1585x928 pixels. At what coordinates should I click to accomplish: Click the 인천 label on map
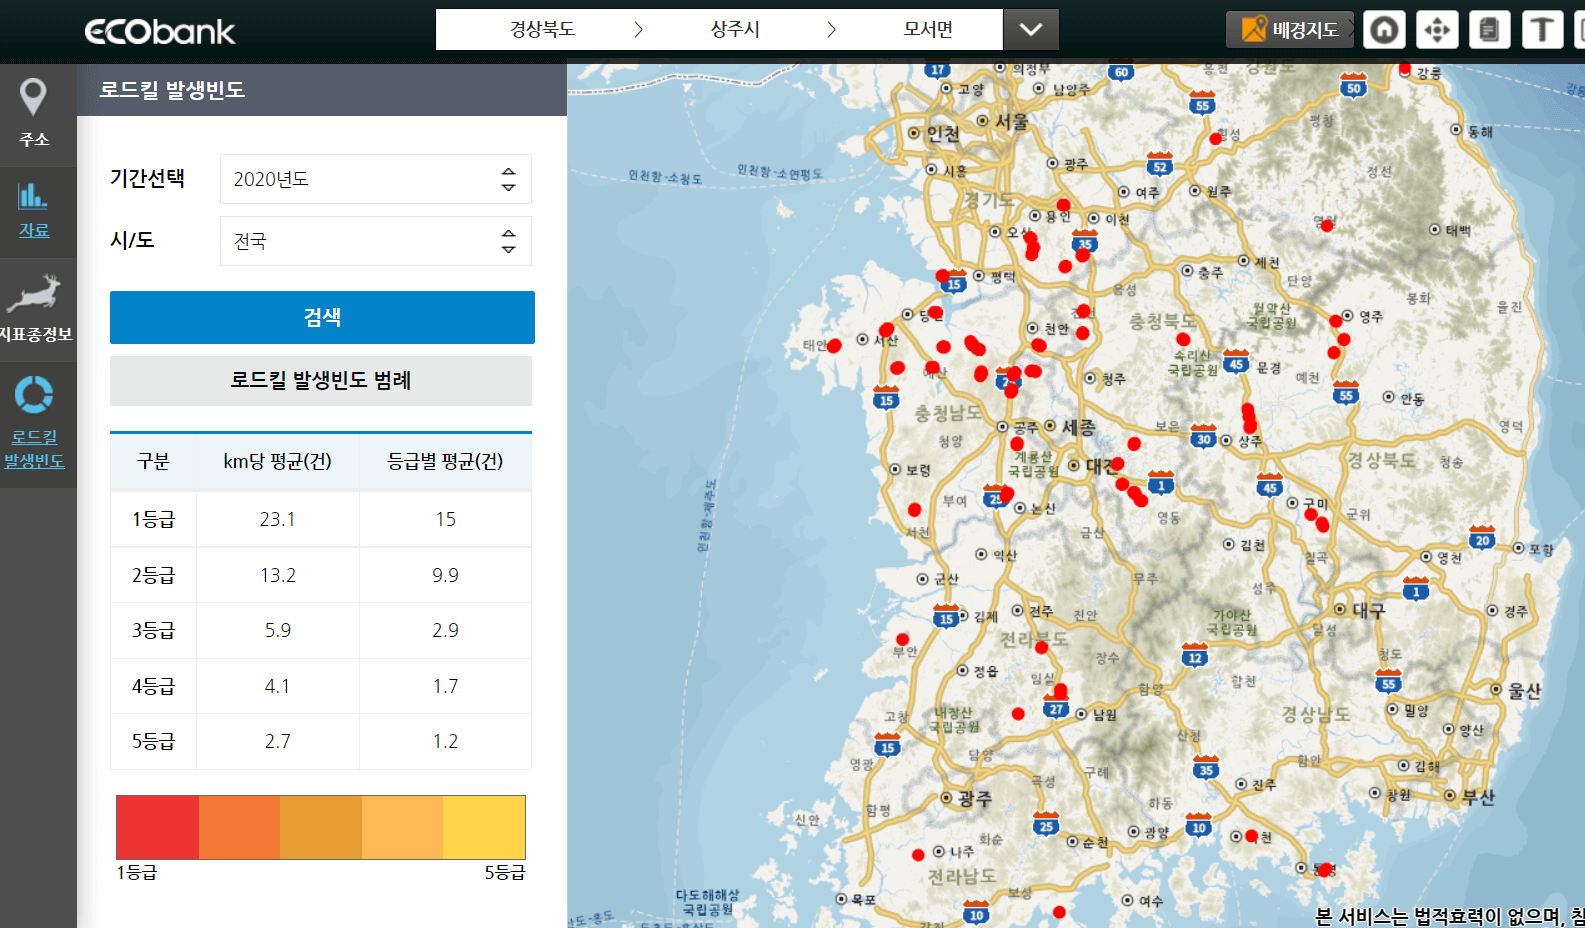pyautogui.click(x=942, y=133)
